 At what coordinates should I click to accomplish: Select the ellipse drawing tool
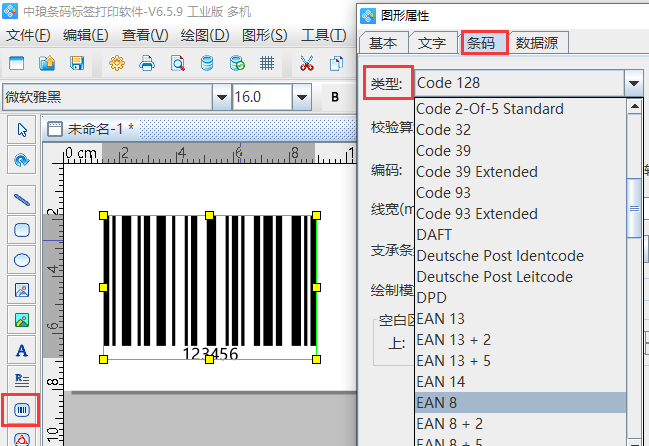[22, 260]
